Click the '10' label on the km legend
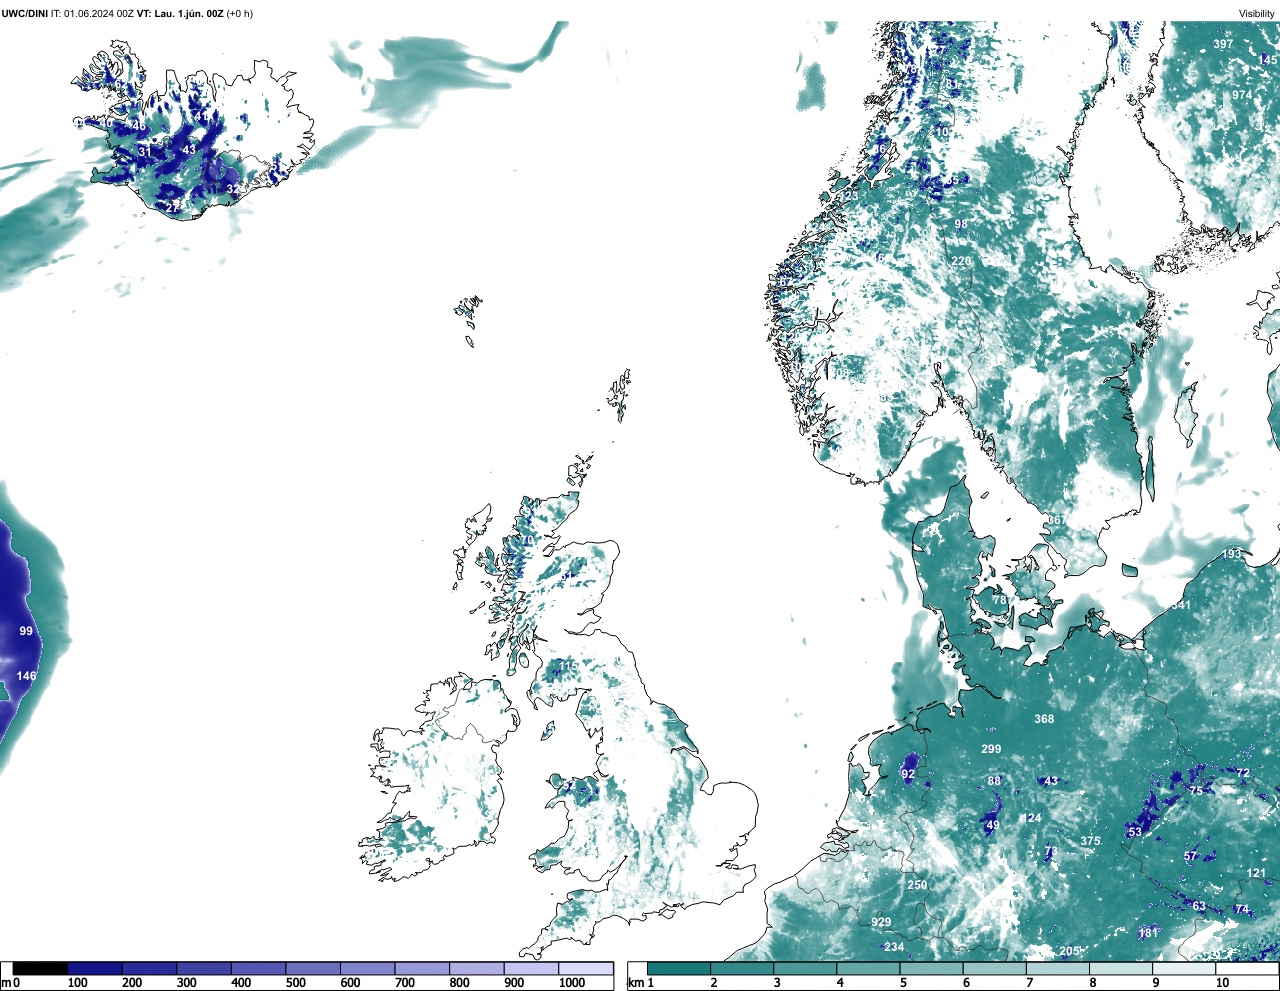Screen dimensions: 1280x991 1222,983
